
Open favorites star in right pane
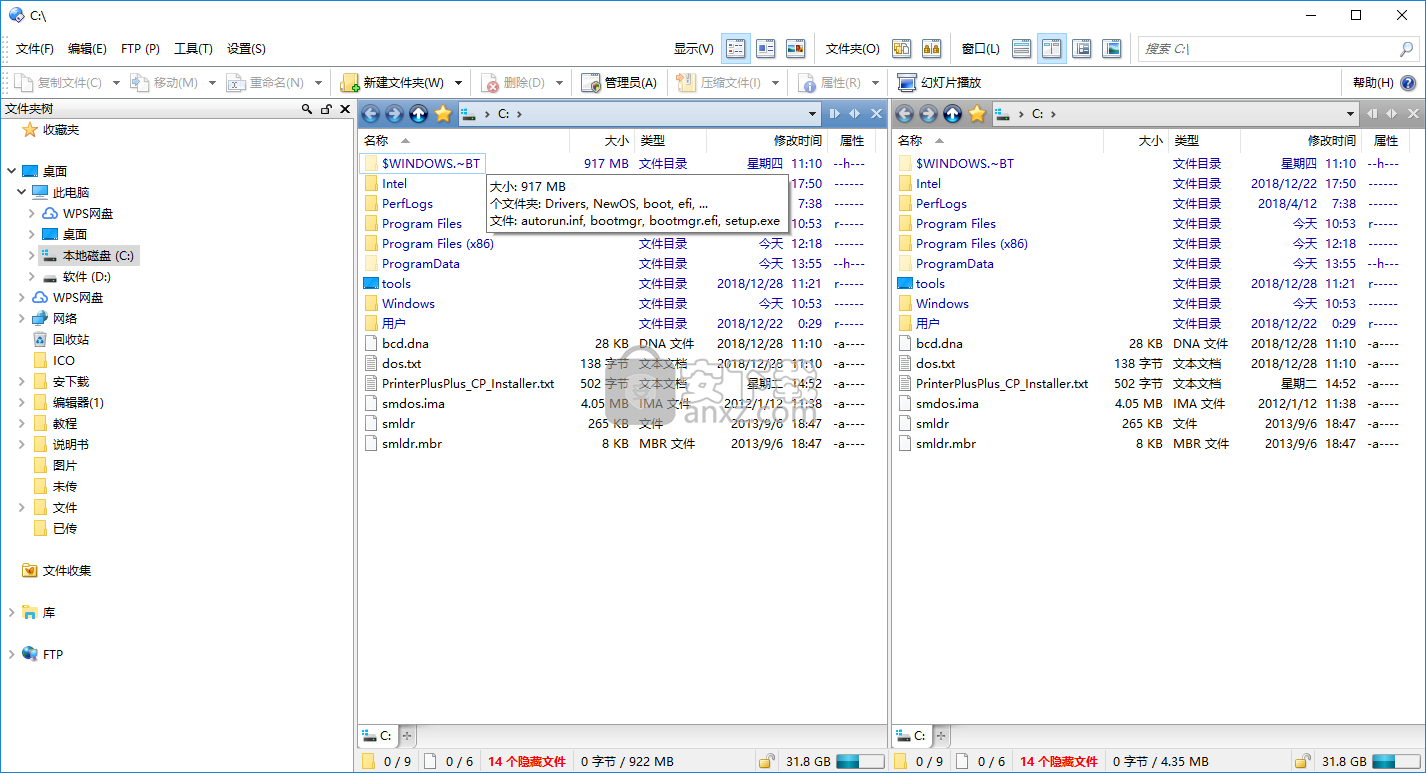coord(977,114)
